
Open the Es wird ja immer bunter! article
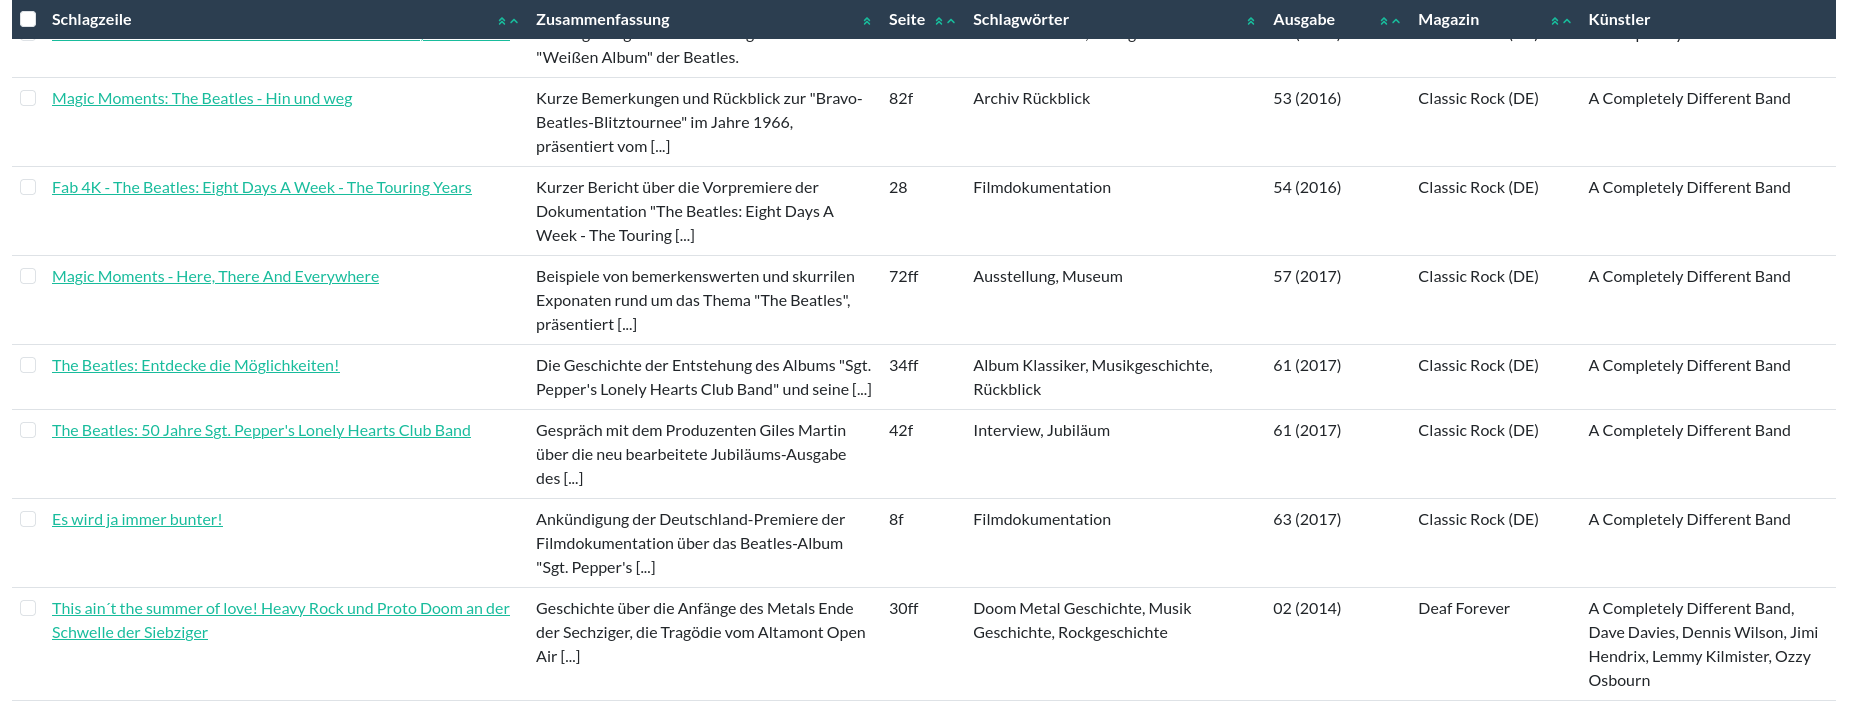[x=137, y=519]
